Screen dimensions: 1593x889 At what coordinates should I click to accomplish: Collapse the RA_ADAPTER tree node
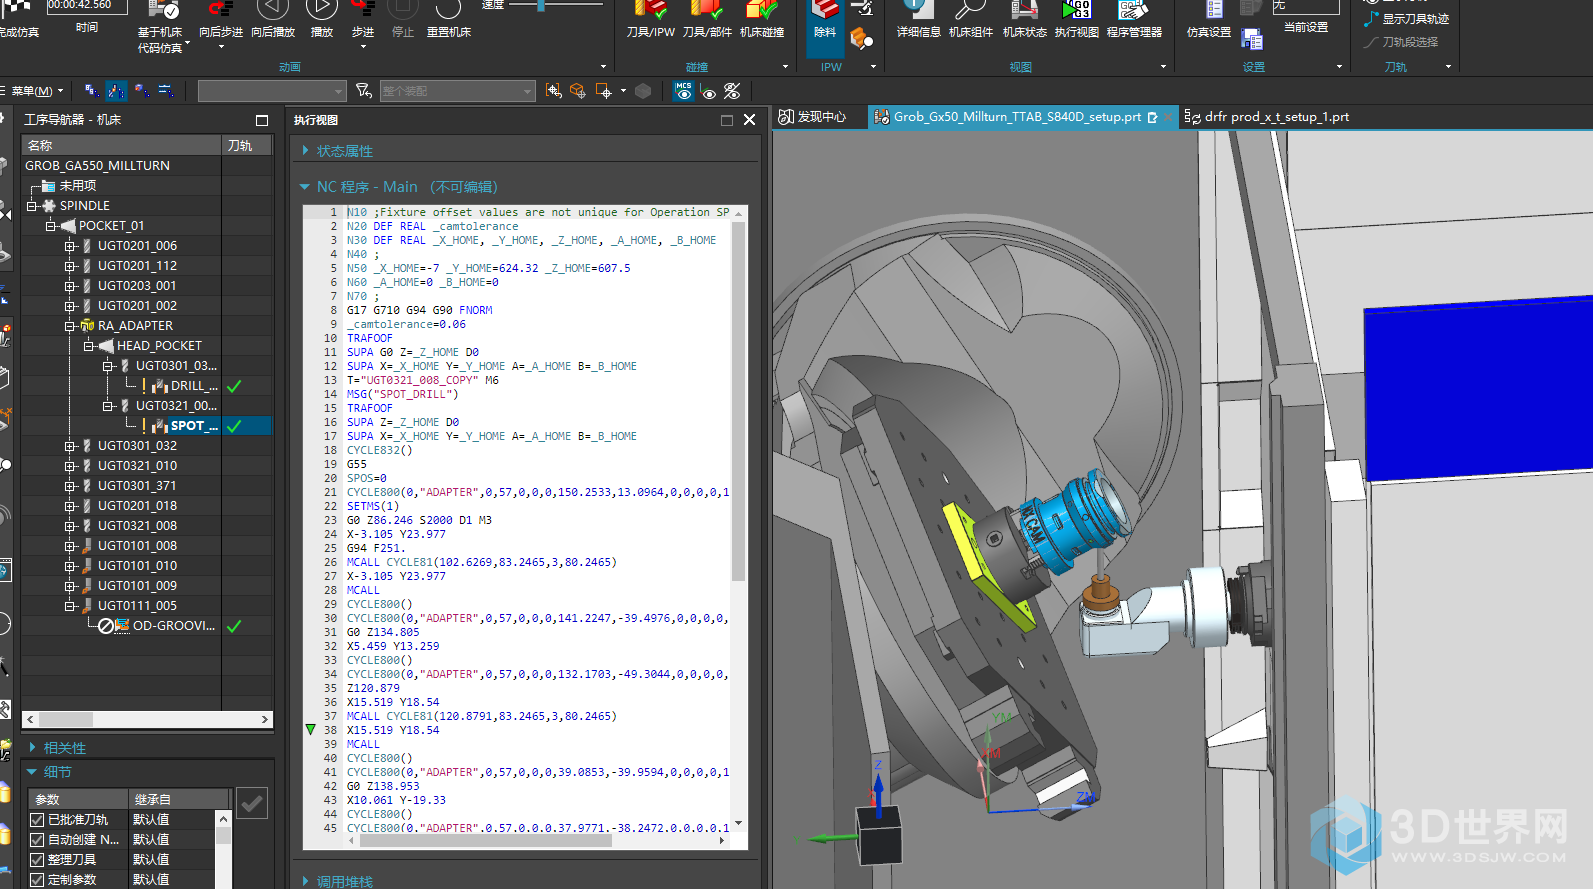[x=69, y=326]
